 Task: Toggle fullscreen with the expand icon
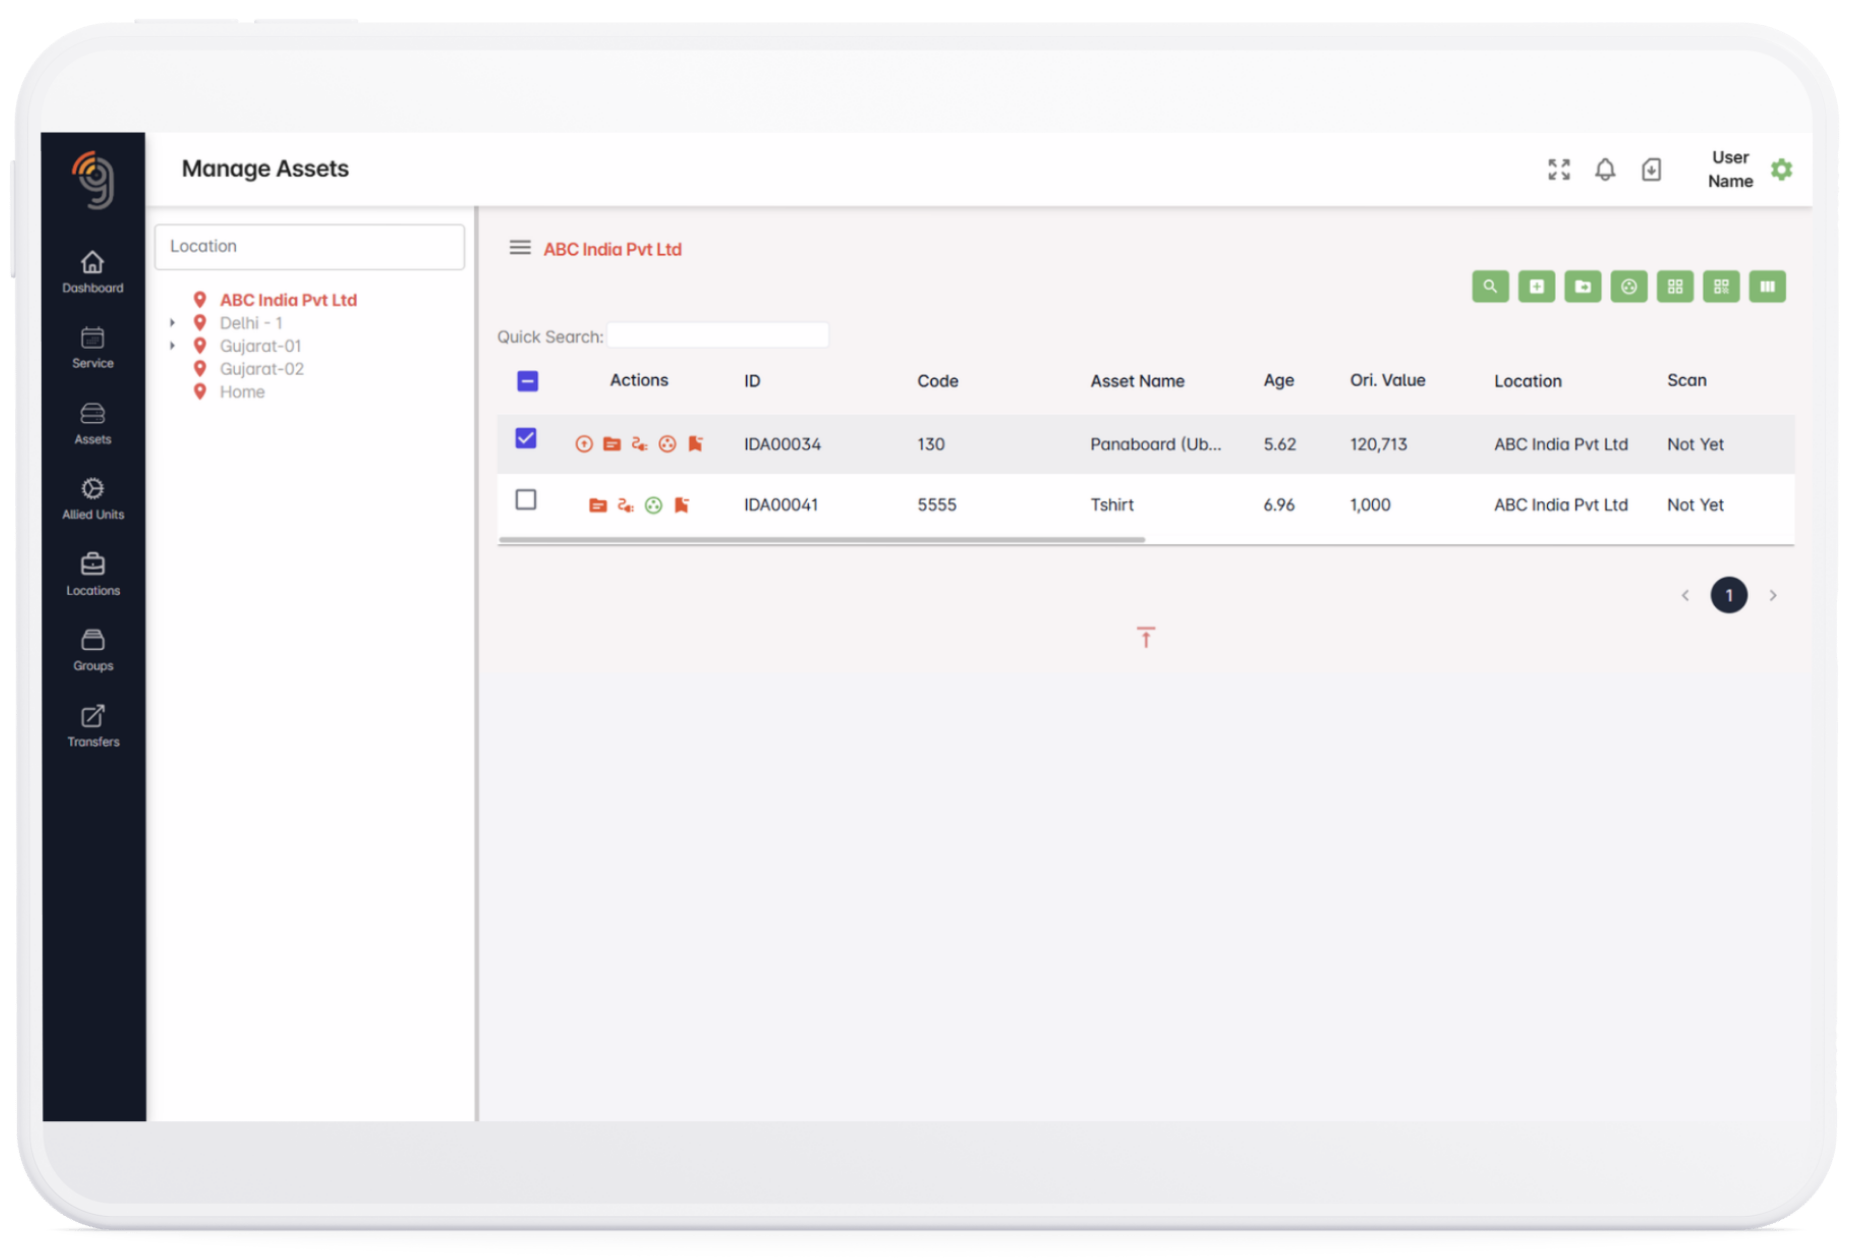1559,170
